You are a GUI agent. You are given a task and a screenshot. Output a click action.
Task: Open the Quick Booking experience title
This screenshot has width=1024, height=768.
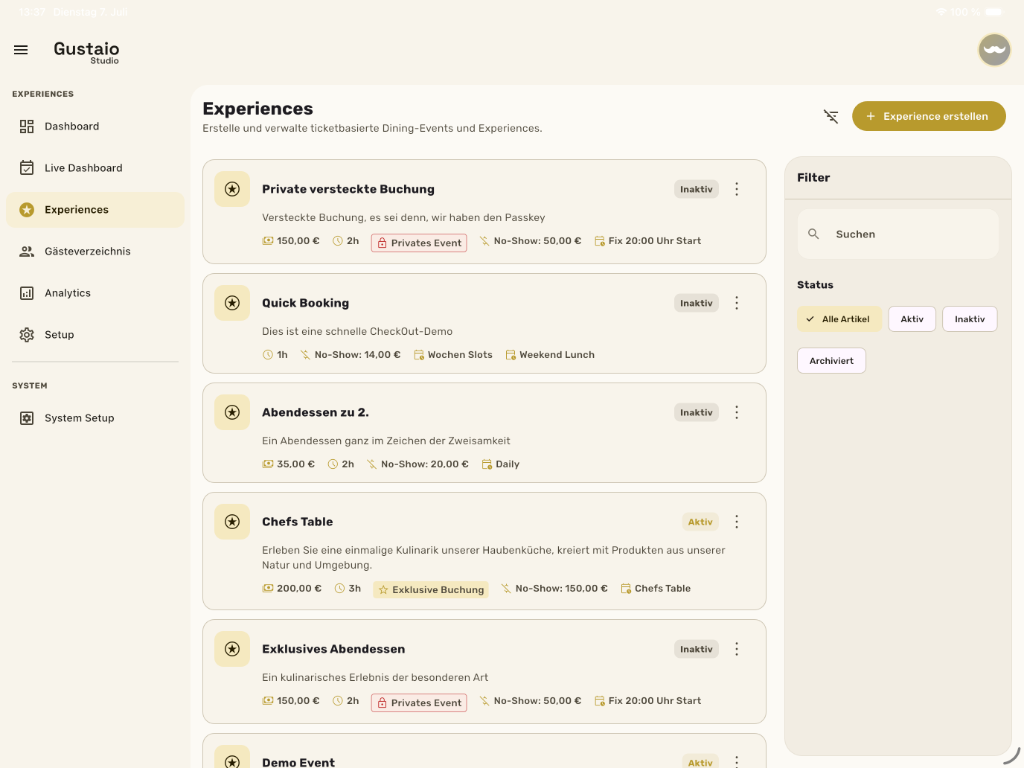click(306, 303)
